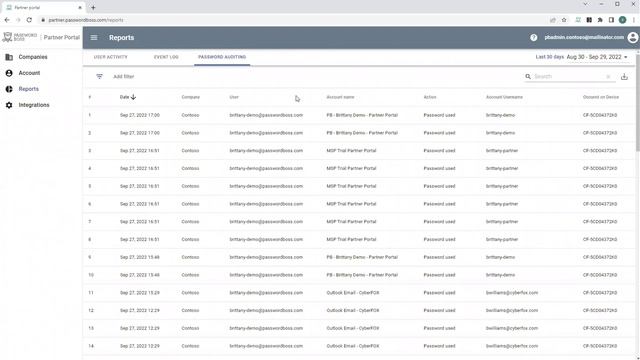Viewport: 640px width, 360px height.
Task: Open the hamburger menu beside Reports
Action: (94, 38)
